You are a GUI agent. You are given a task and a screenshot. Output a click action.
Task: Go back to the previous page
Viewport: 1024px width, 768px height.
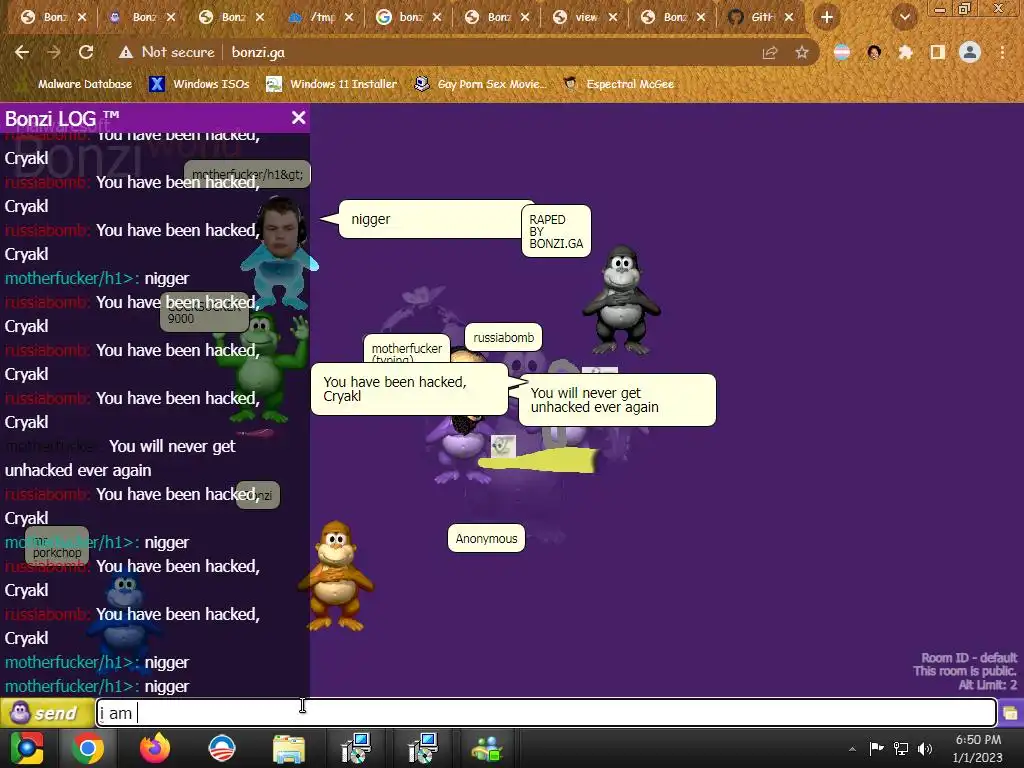(22, 52)
